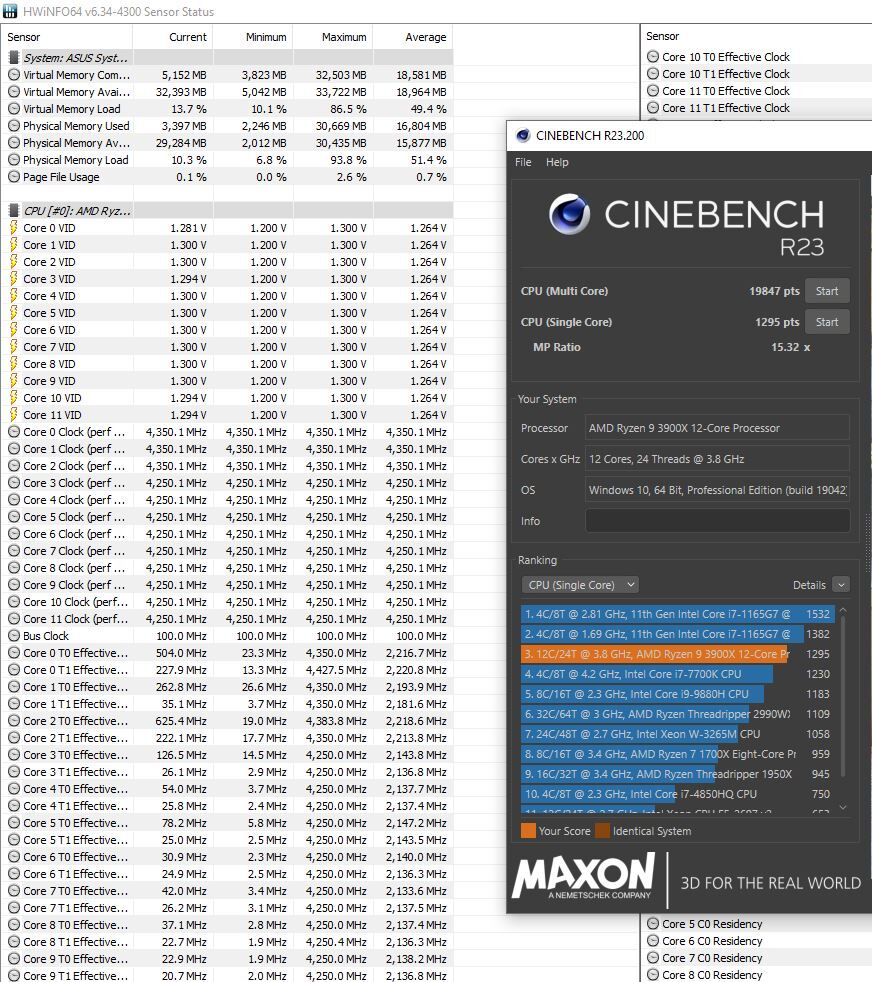
Task: Click the orange Your Score legend swatch
Action: tap(528, 830)
